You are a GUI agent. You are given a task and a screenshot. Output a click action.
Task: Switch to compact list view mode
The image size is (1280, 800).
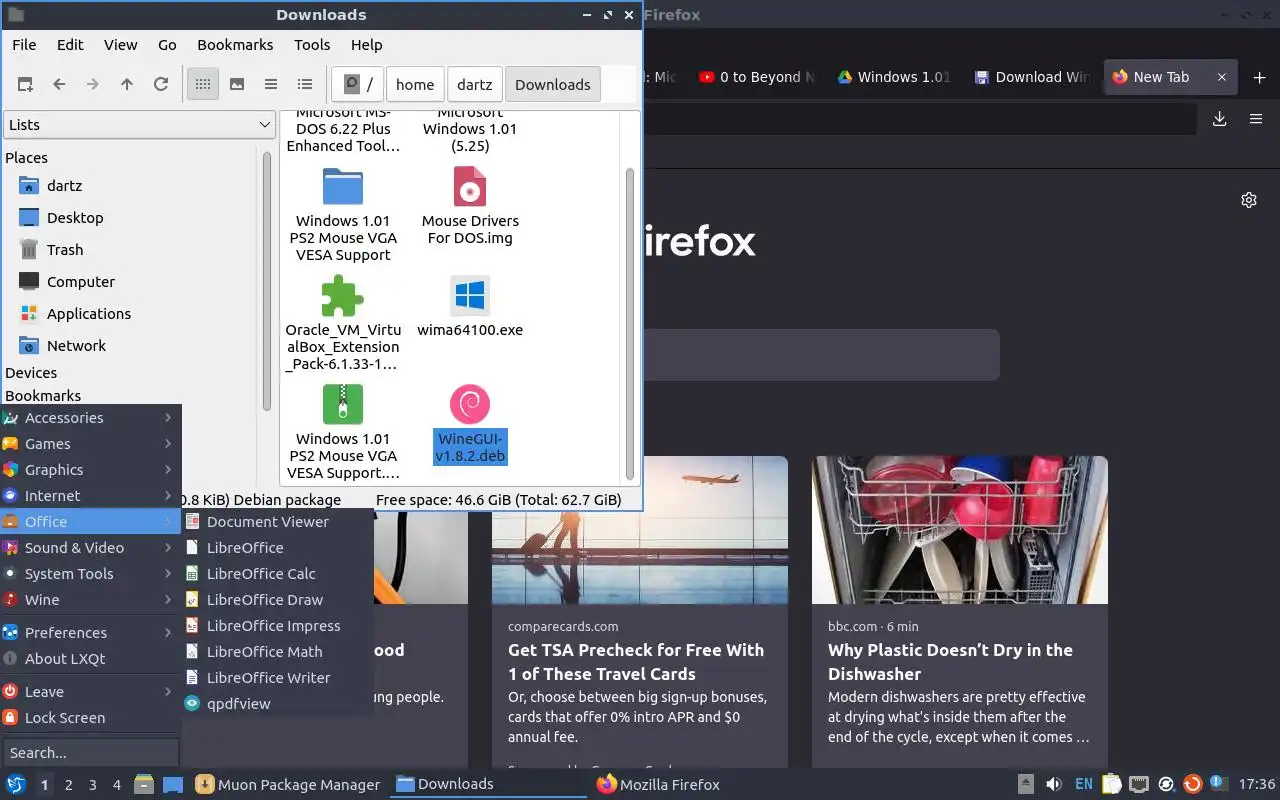coord(271,85)
